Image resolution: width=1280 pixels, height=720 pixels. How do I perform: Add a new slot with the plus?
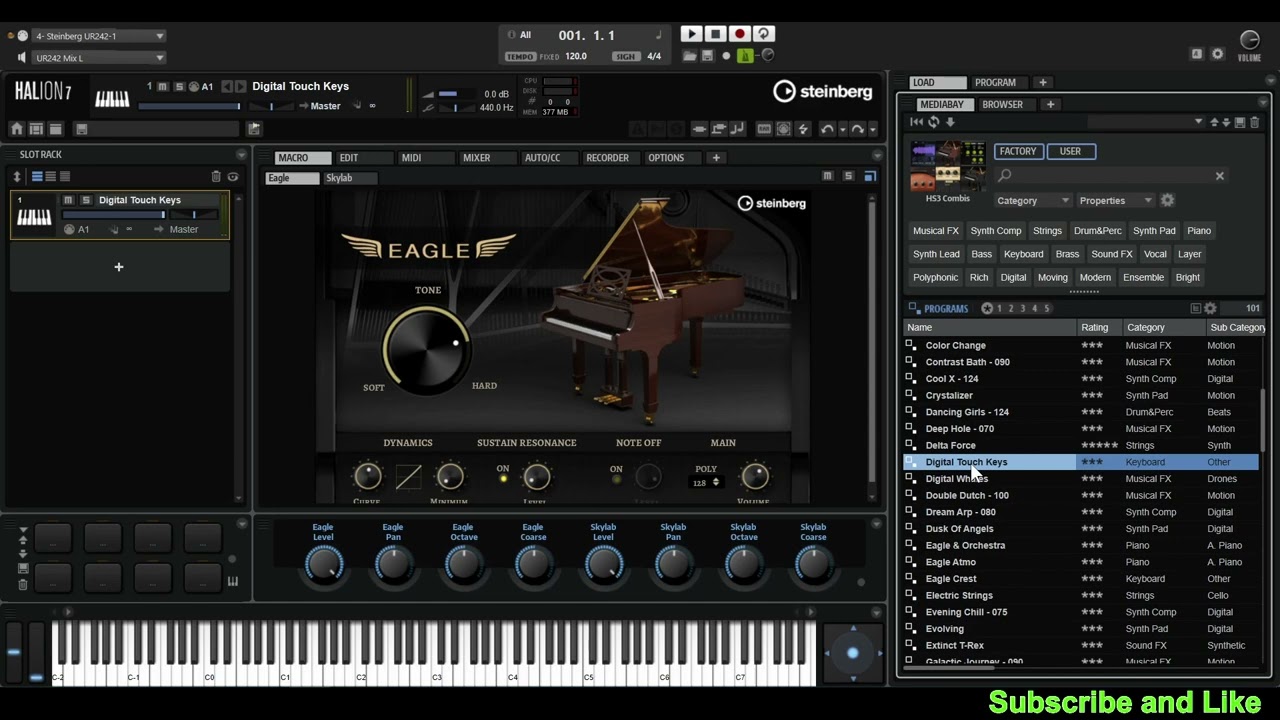click(x=119, y=267)
